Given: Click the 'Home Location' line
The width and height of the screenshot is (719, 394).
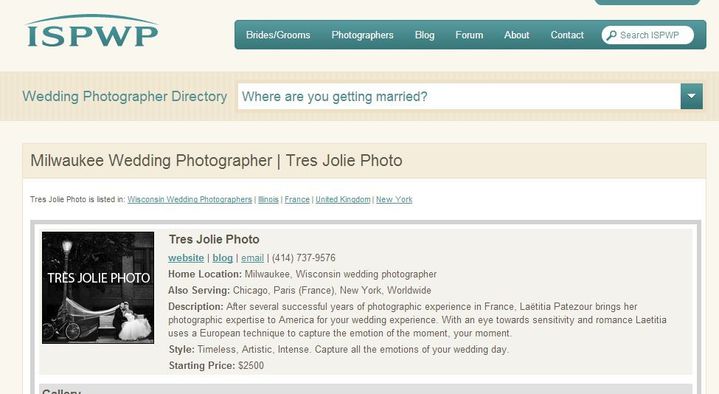Looking at the screenshot, I should point(302,274).
